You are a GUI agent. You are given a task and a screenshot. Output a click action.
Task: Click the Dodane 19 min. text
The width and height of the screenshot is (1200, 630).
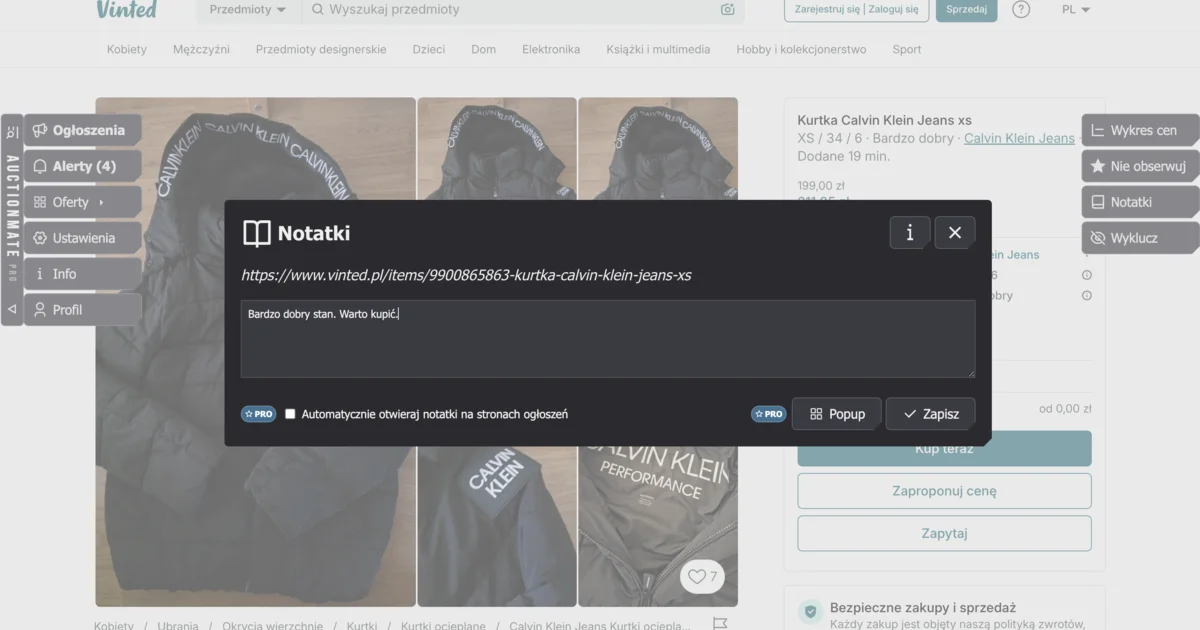[843, 156]
